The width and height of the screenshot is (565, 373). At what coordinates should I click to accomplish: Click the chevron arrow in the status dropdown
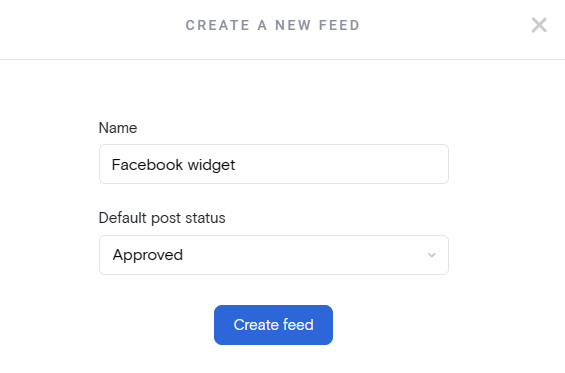coord(432,255)
